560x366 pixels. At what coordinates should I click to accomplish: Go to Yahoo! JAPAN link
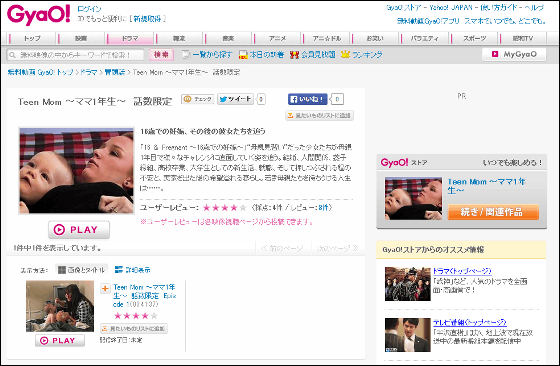[451, 7]
